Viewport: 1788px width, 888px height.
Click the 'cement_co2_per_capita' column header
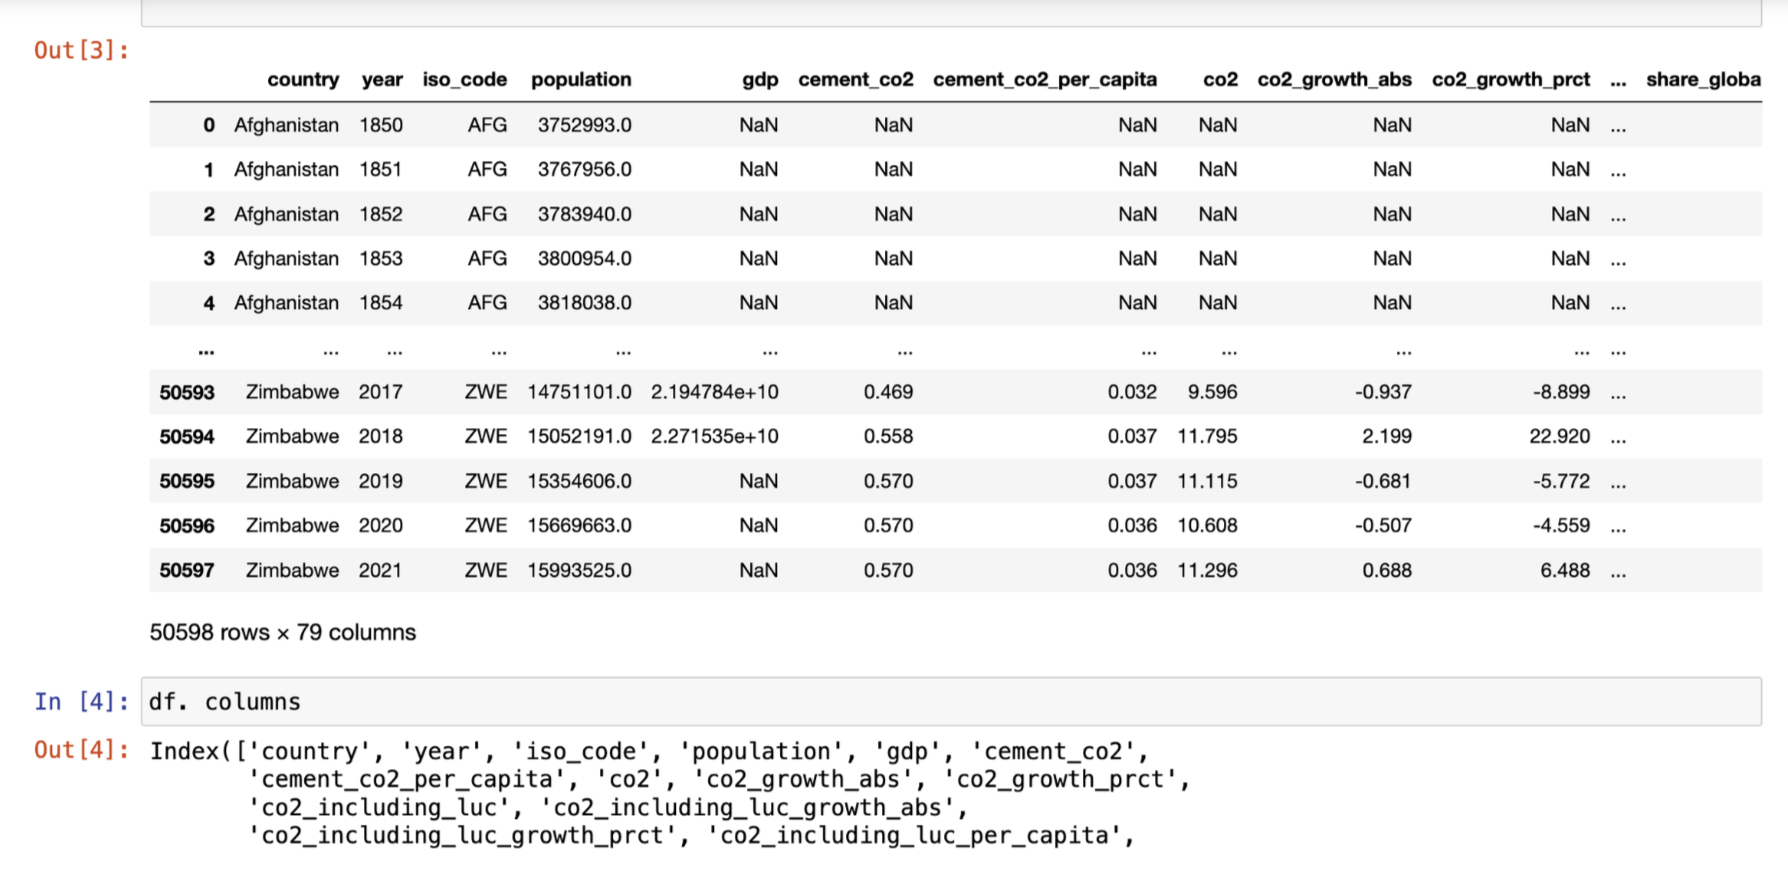tap(1044, 80)
